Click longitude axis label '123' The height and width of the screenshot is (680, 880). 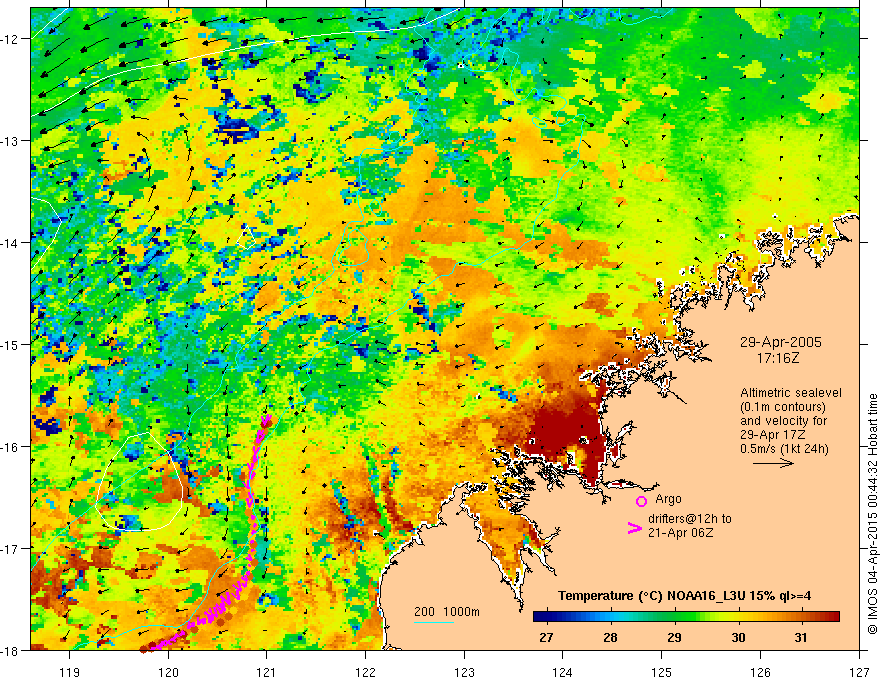464,672
